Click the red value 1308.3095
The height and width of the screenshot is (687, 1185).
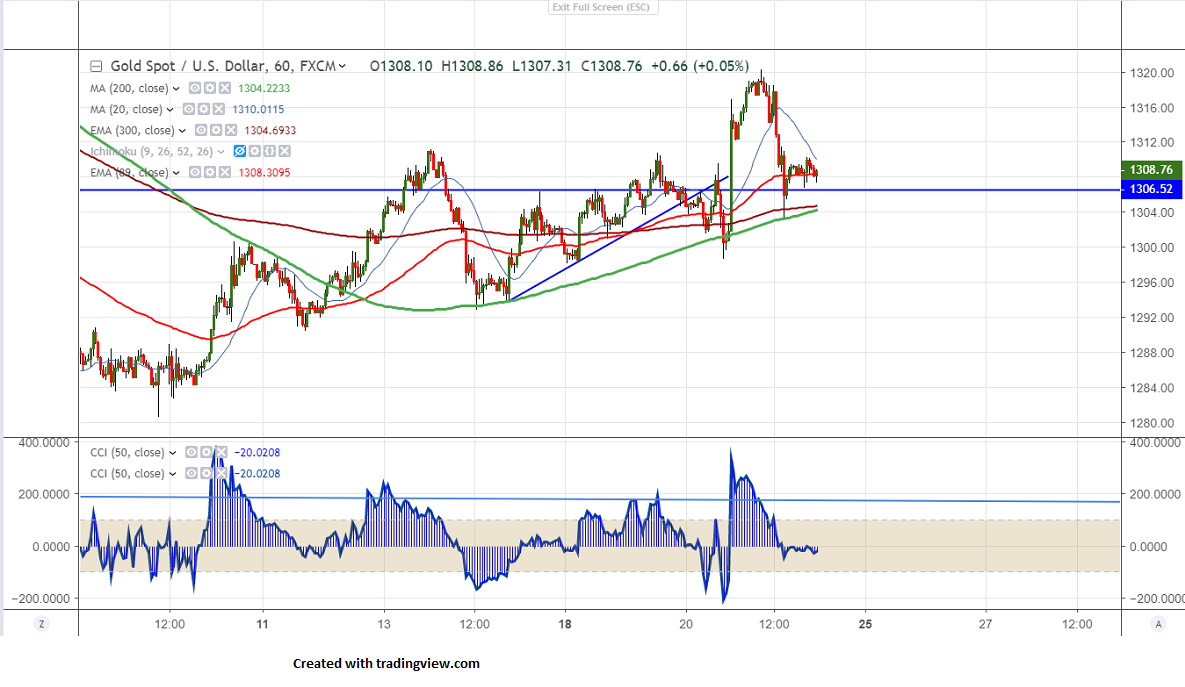pos(264,172)
